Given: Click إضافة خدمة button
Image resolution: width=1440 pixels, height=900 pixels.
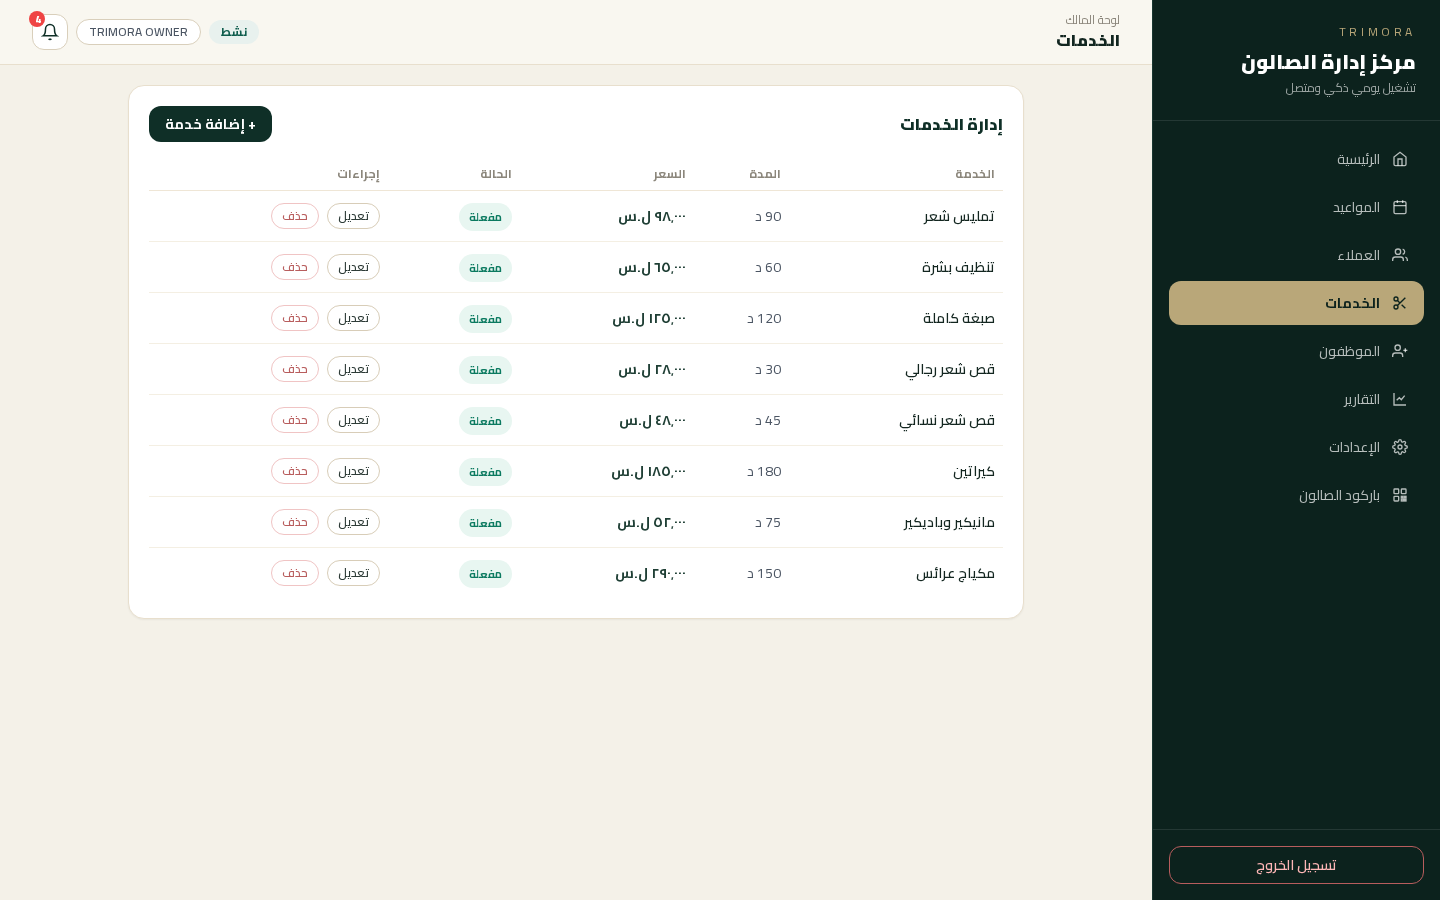Looking at the screenshot, I should point(210,124).
